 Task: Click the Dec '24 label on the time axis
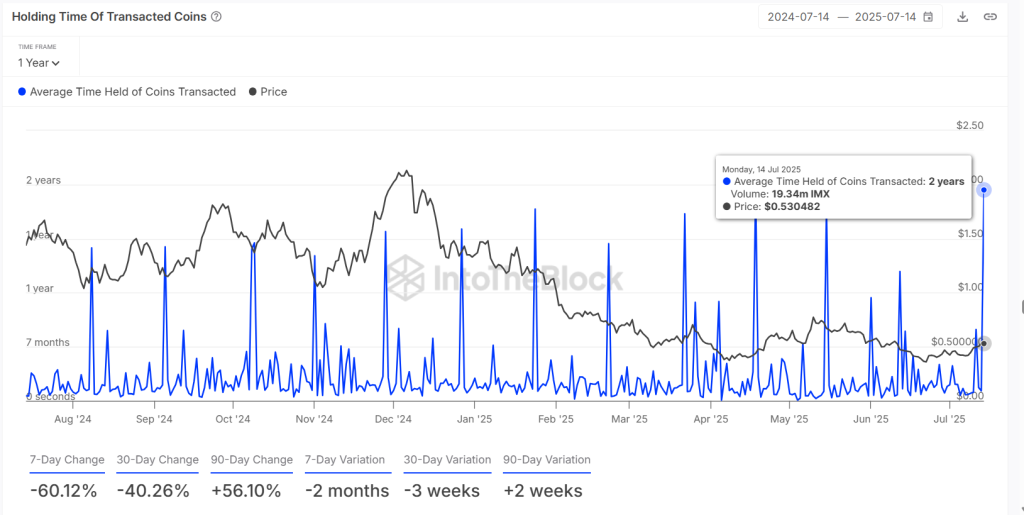point(394,420)
